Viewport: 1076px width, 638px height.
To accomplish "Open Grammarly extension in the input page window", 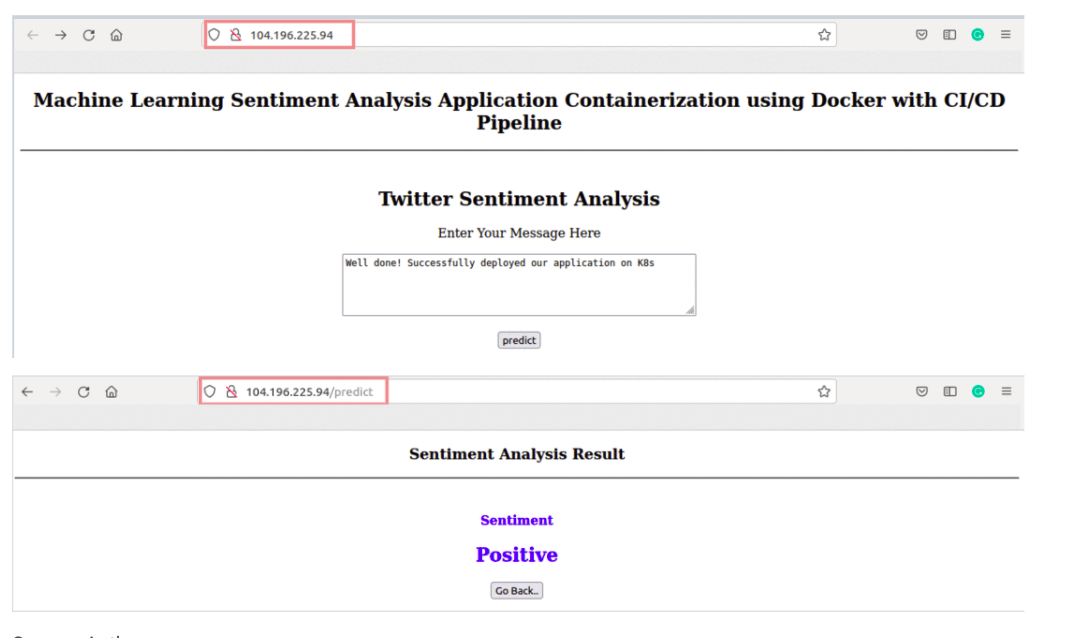I will pos(977,35).
